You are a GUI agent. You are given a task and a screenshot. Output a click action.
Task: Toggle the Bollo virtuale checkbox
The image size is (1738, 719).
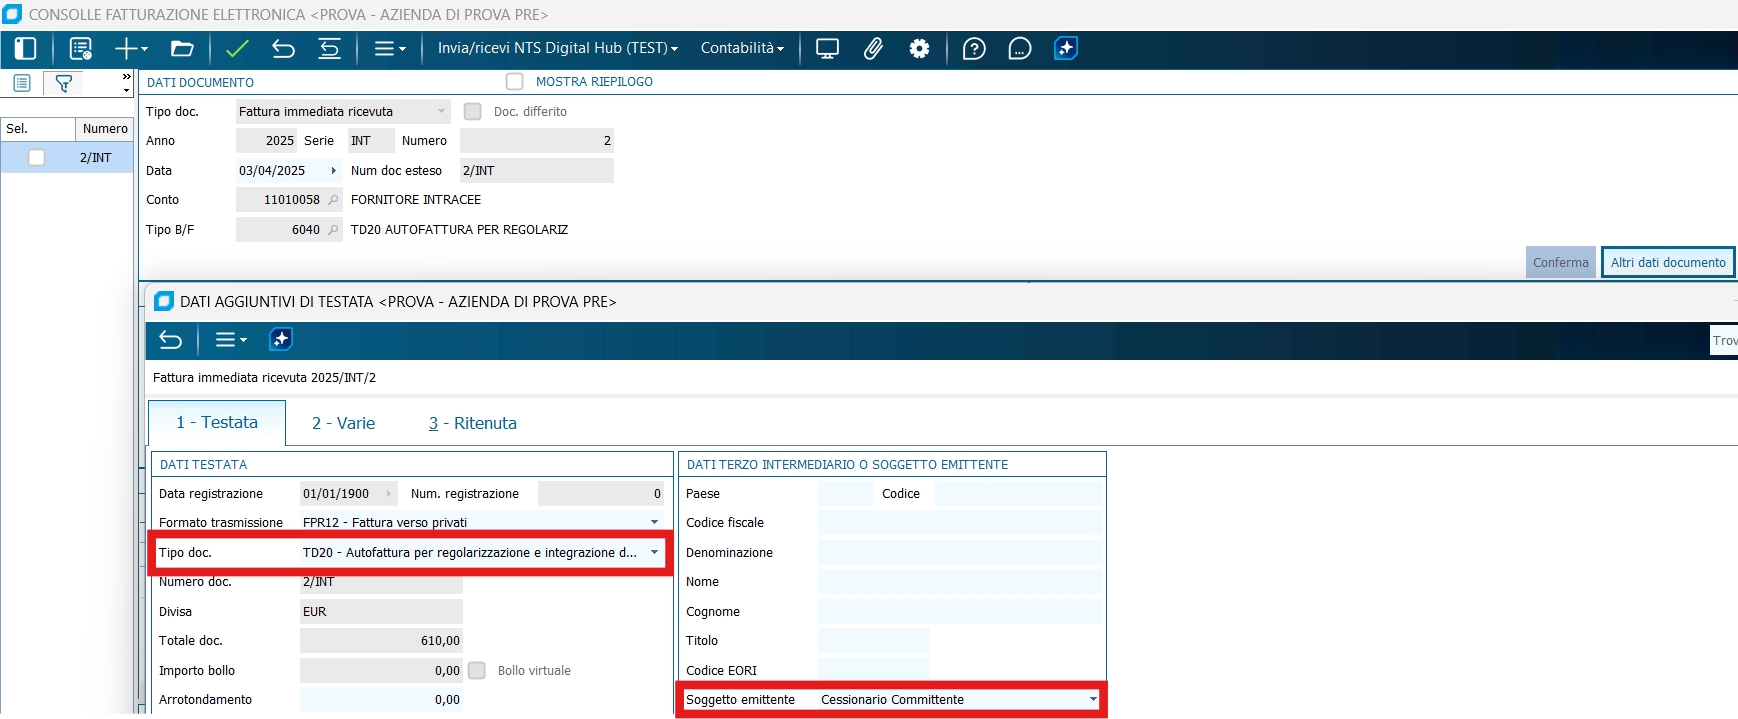pyautogui.click(x=477, y=671)
